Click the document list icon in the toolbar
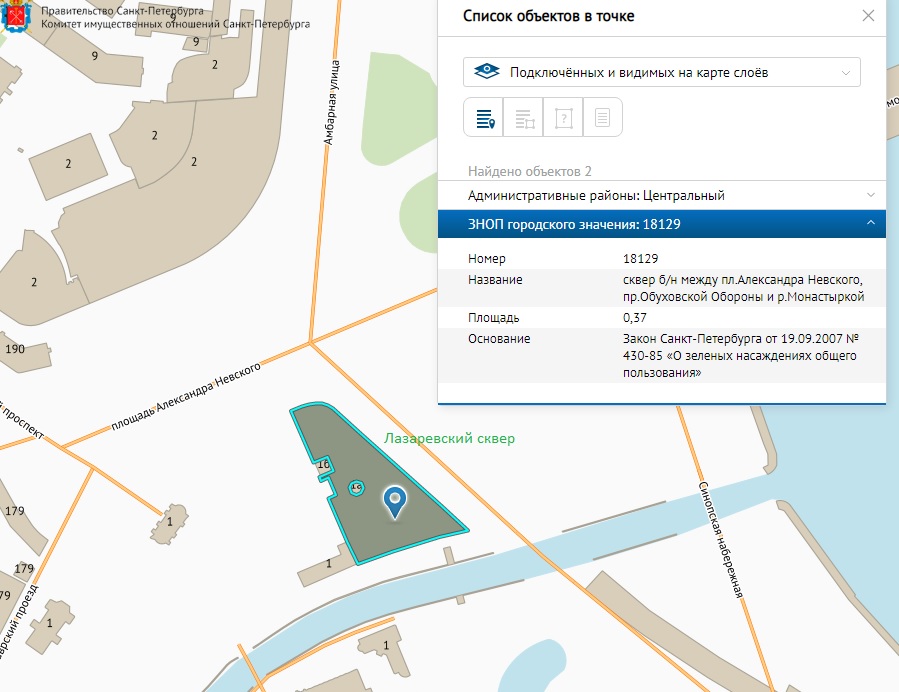 pos(602,118)
